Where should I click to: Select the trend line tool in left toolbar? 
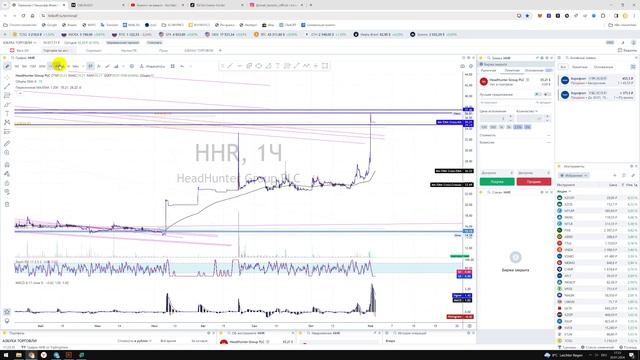click(7, 86)
